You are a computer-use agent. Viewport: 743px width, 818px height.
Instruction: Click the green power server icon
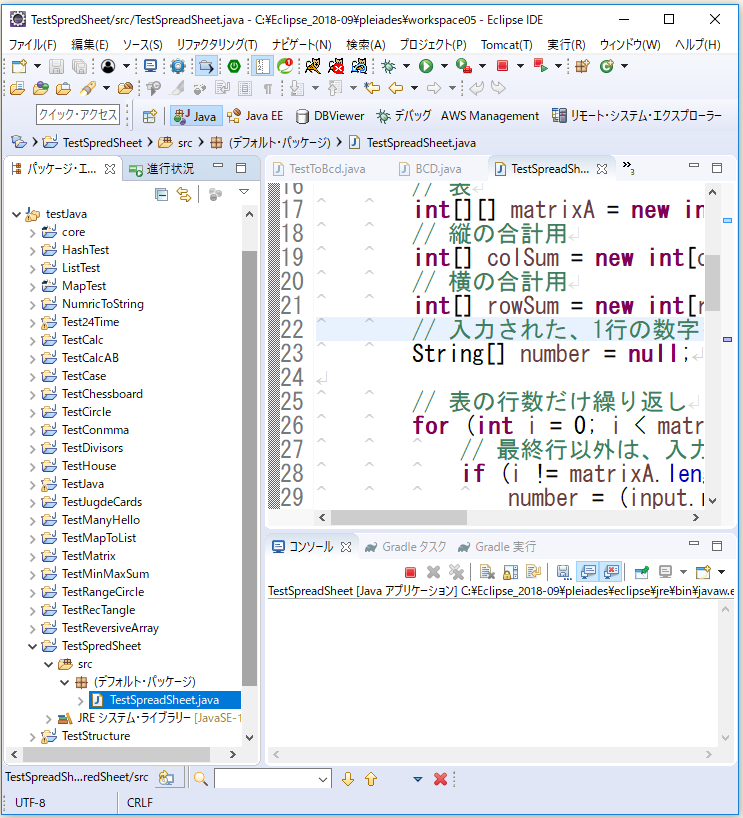(x=234, y=66)
